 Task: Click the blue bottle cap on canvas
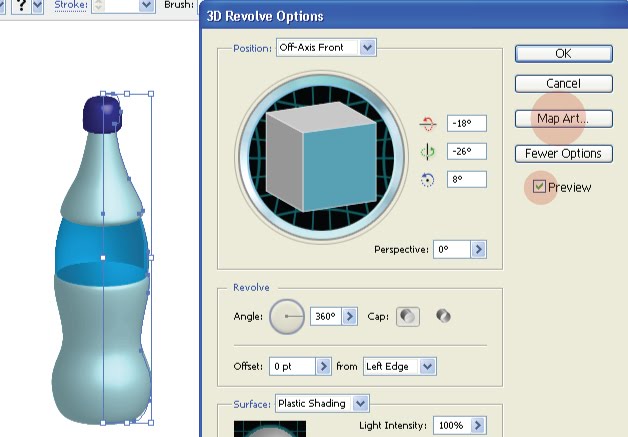tap(102, 114)
